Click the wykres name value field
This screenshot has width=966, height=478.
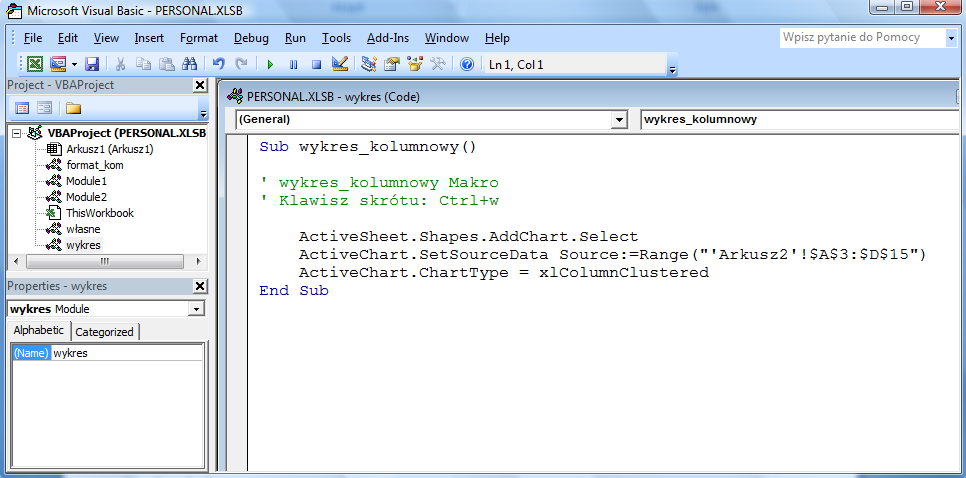pos(127,354)
